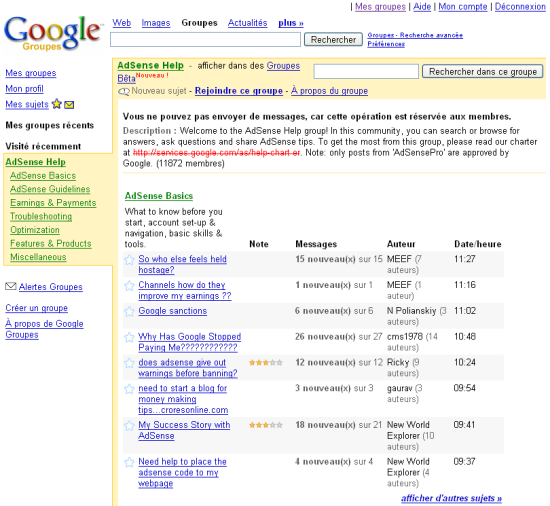Star the 'Channels how do they improve' topic
550x506 pixels.
(x=129, y=286)
